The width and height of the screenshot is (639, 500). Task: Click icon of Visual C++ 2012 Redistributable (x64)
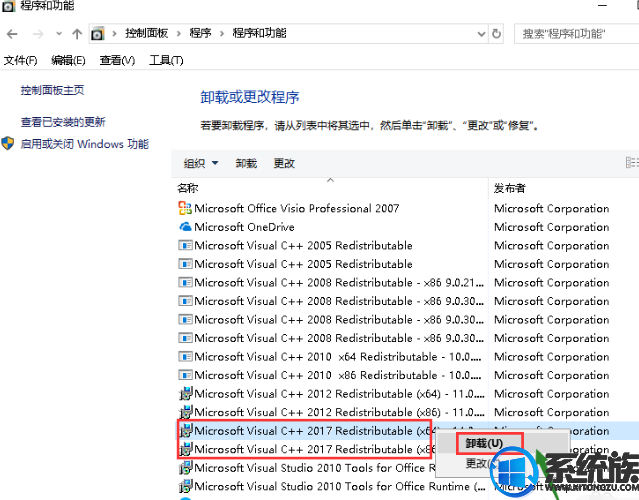coord(185,394)
